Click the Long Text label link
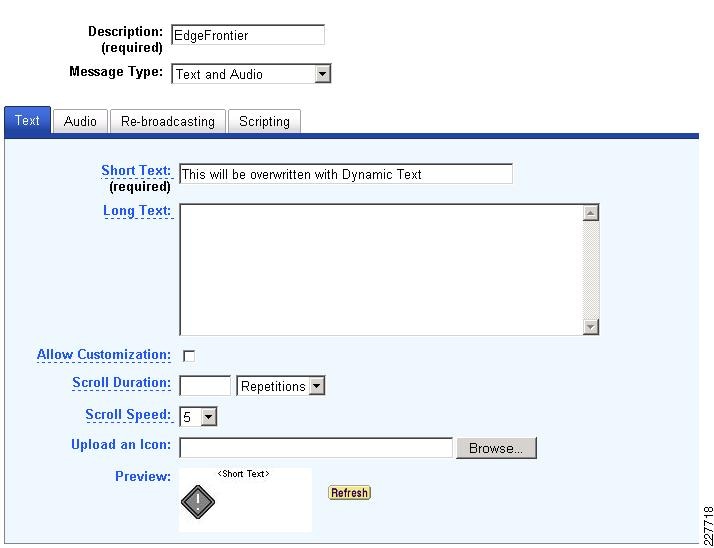This screenshot has width=714, height=548. tap(137, 211)
